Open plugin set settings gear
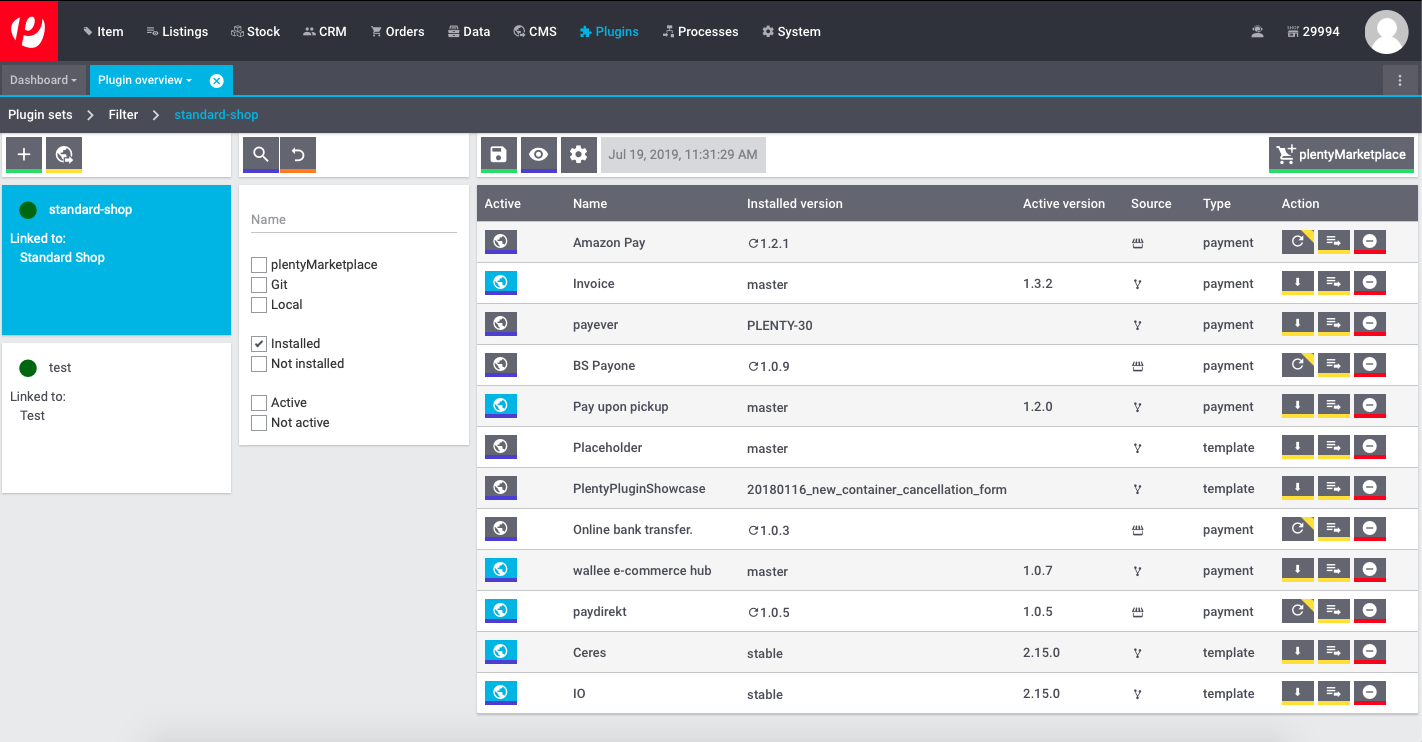 point(578,154)
